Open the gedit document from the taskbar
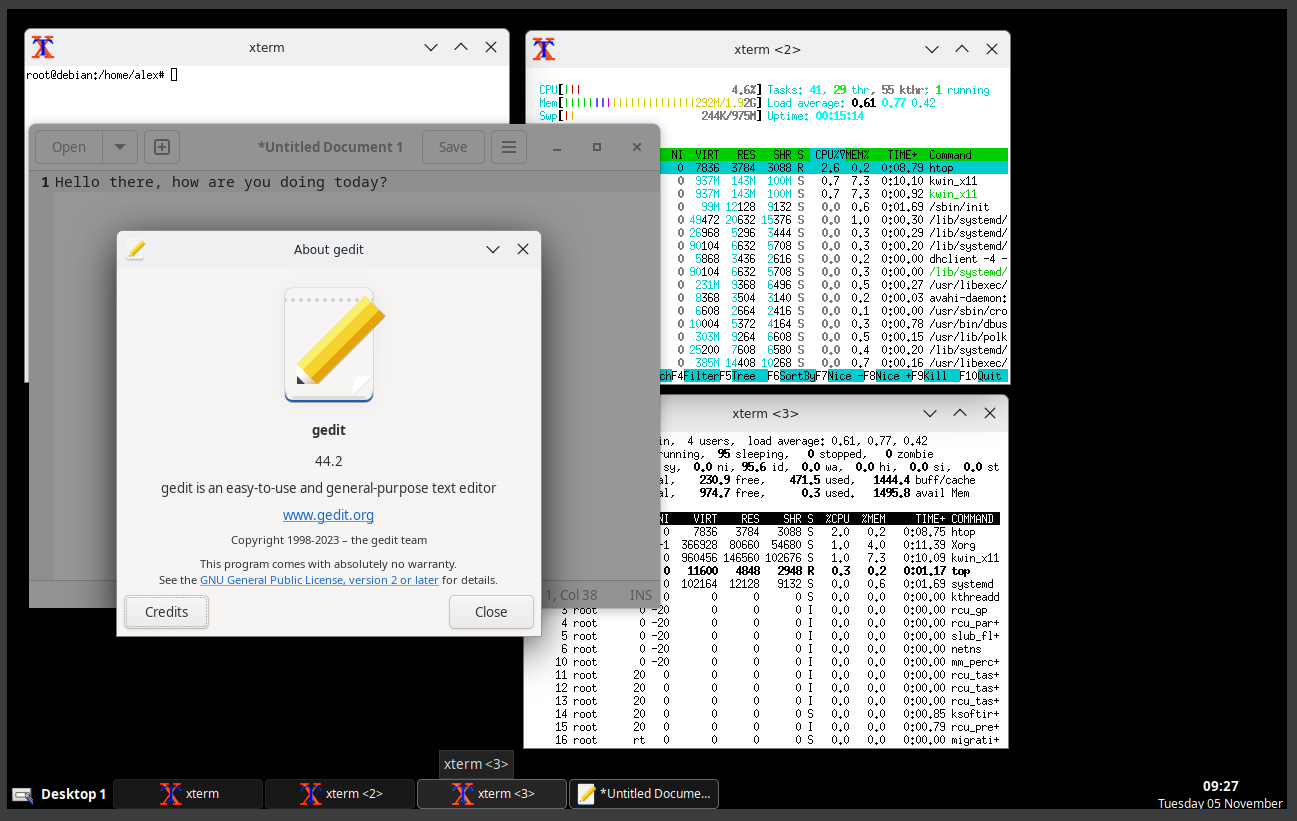 click(x=644, y=794)
